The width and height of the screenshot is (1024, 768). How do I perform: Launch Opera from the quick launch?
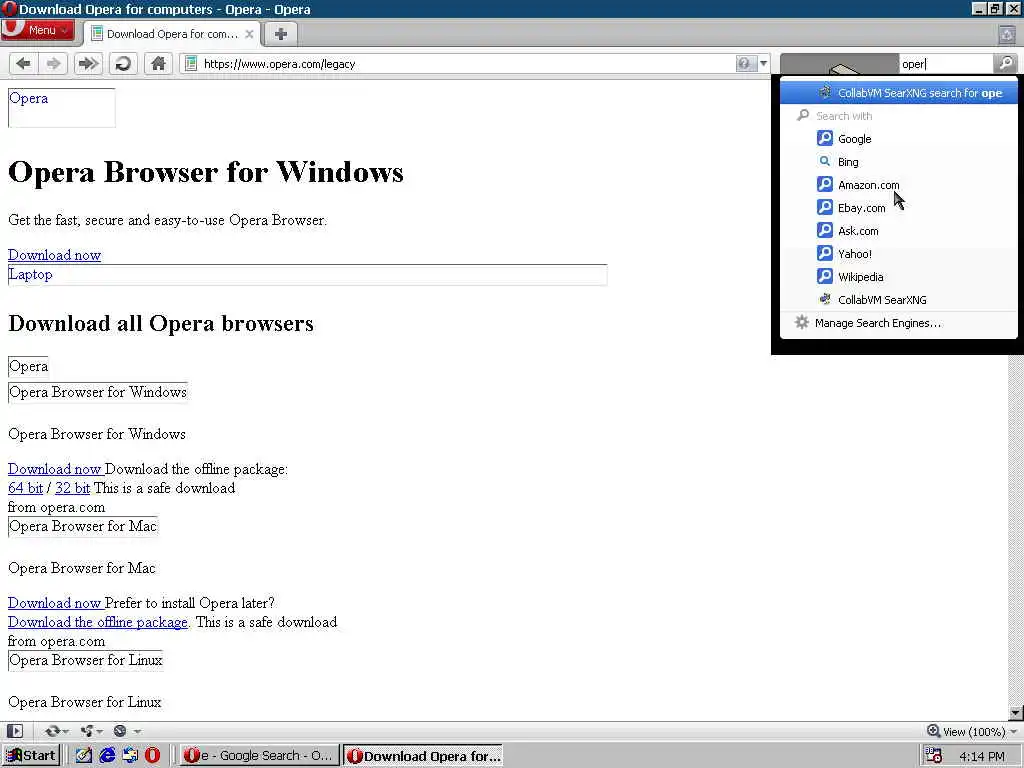click(x=152, y=756)
